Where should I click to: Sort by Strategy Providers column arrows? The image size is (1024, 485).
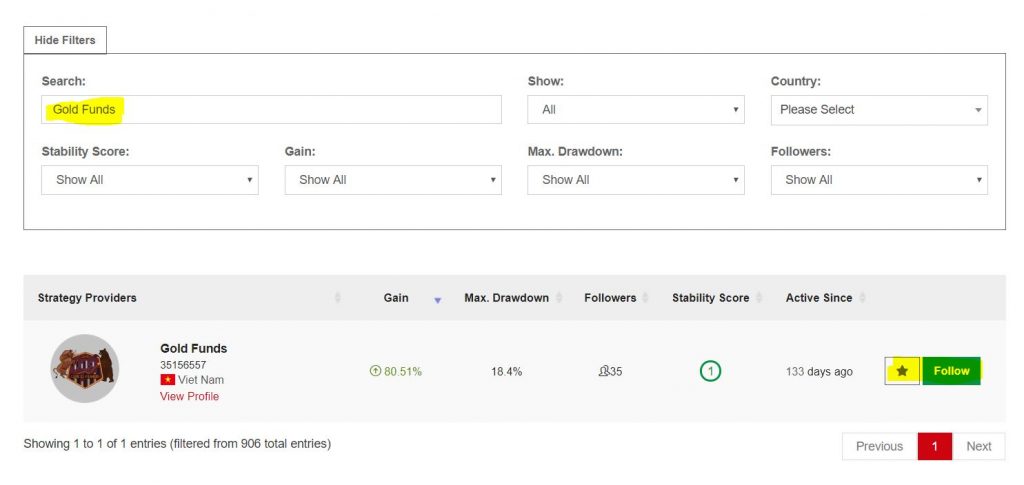point(337,298)
